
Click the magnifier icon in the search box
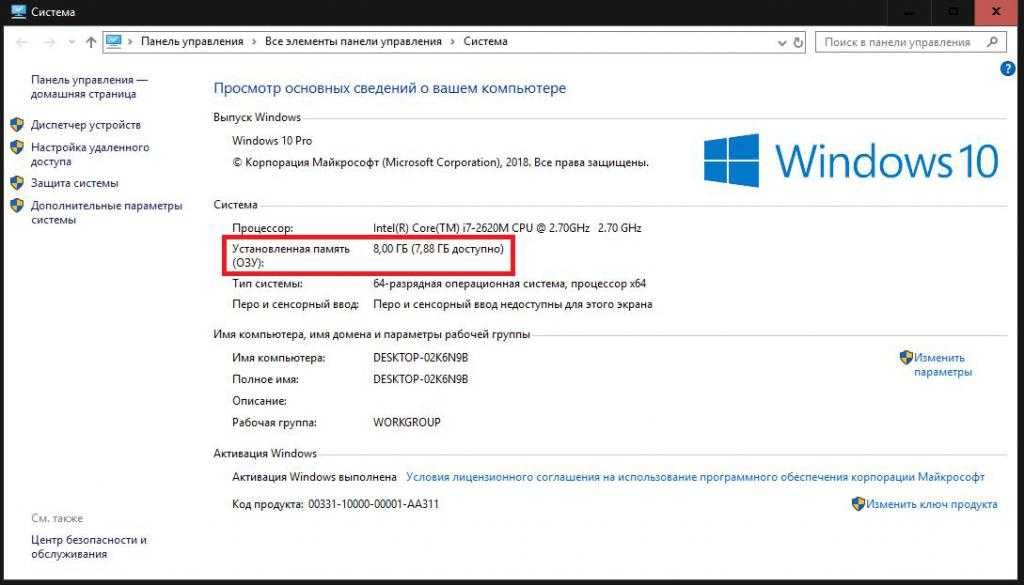point(992,42)
